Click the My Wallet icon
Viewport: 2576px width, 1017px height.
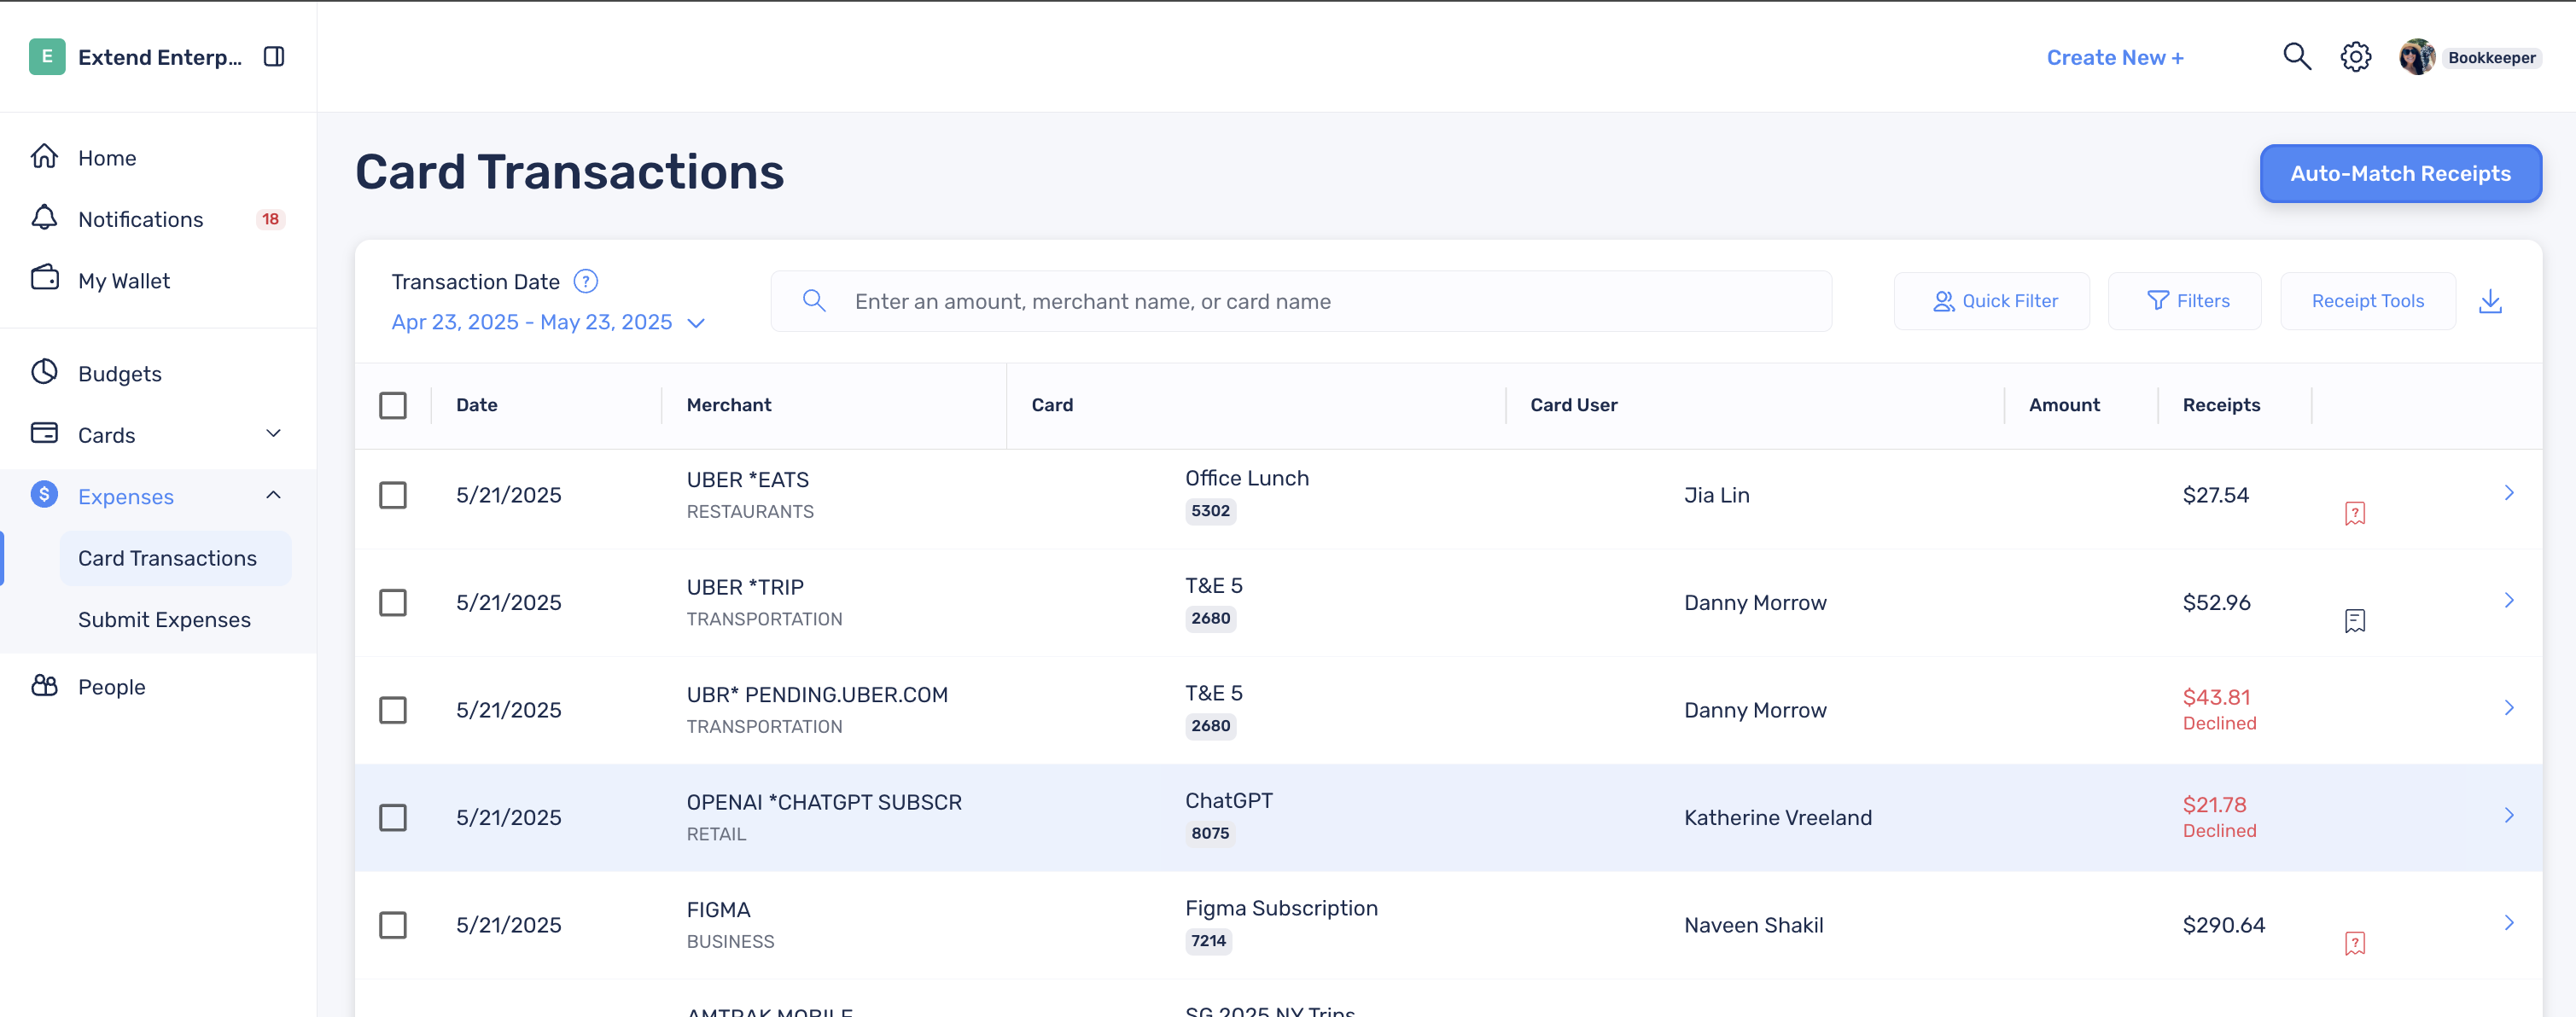[x=44, y=279]
